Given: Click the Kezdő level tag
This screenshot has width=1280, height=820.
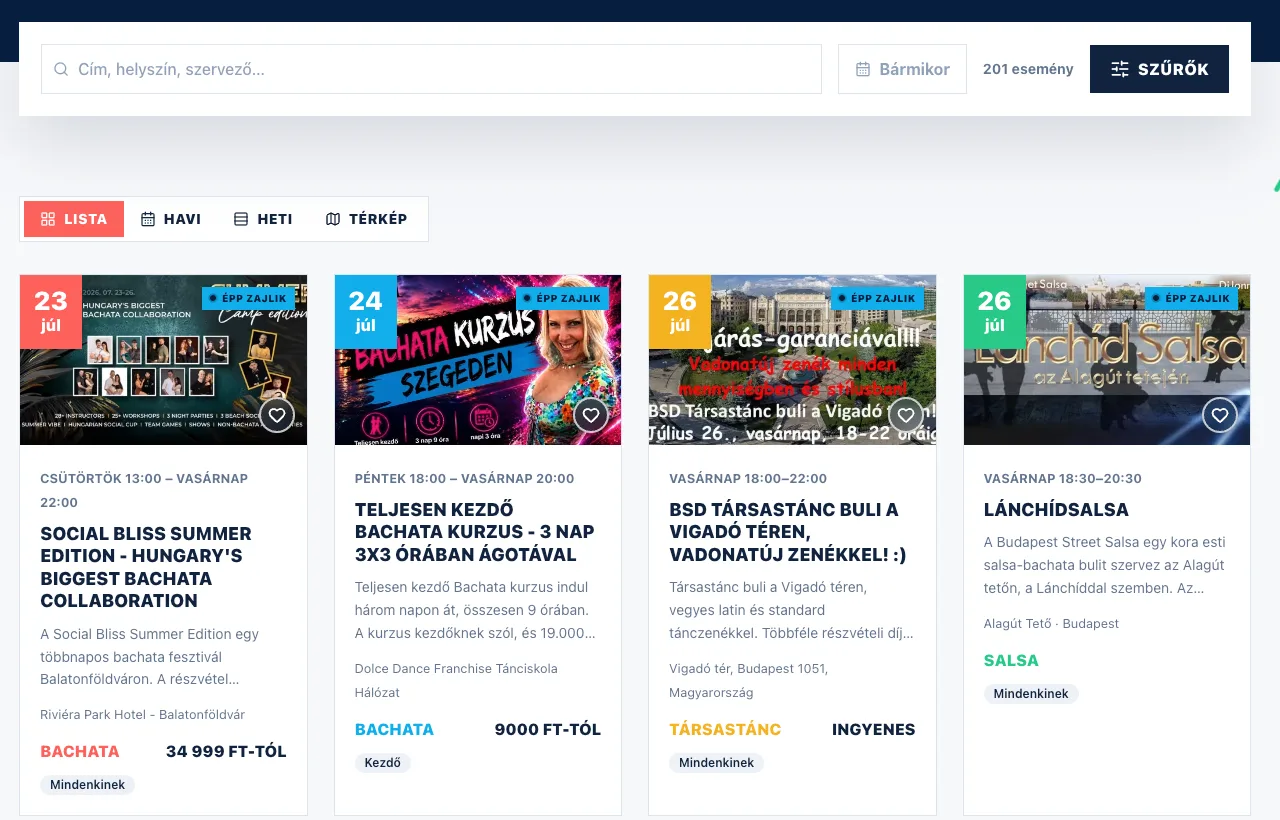Looking at the screenshot, I should click(x=383, y=763).
